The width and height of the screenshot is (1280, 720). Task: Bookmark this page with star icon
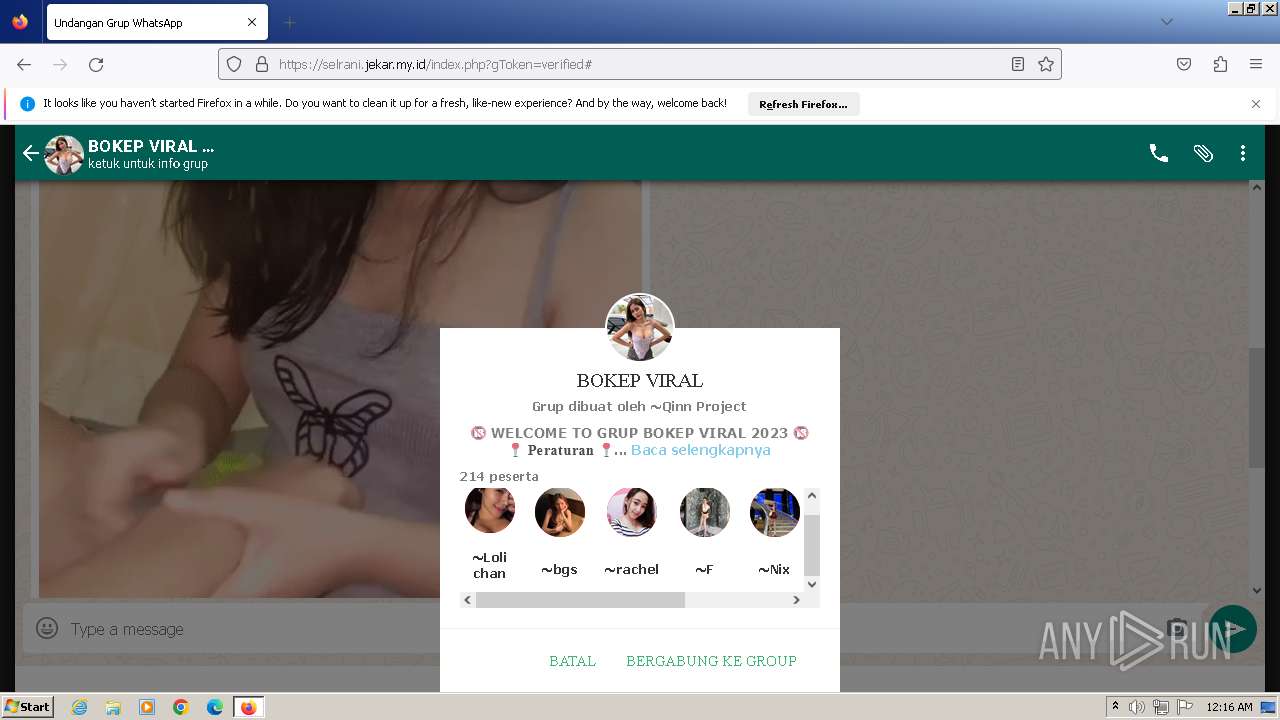click(x=1046, y=64)
